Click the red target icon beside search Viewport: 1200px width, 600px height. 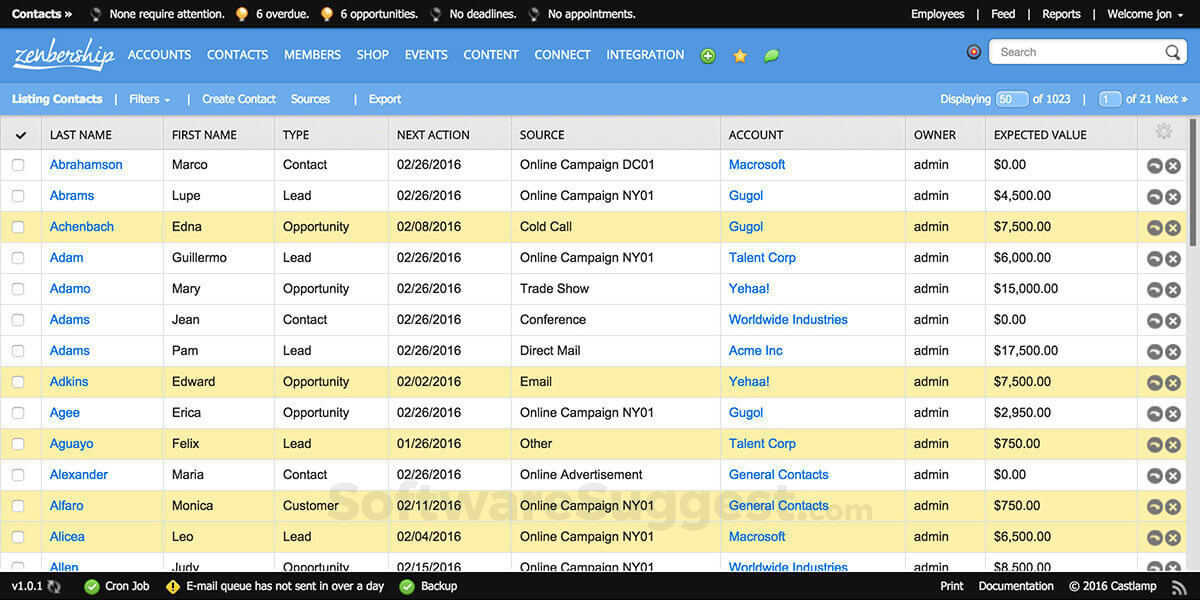(x=973, y=52)
